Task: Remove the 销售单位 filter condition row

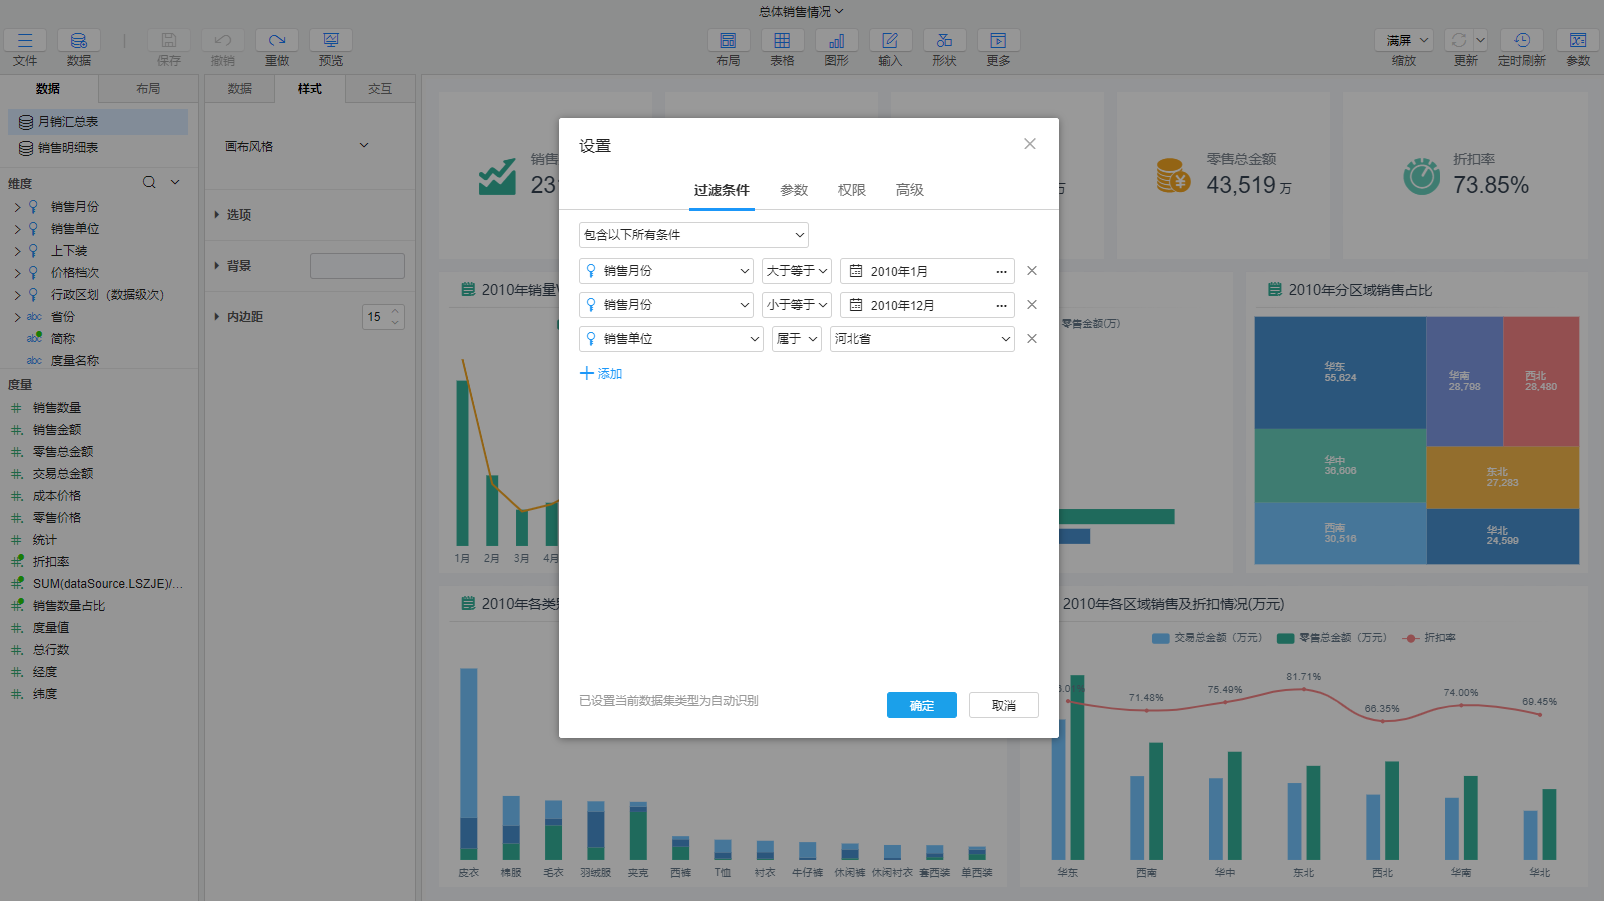Action: coord(1032,339)
